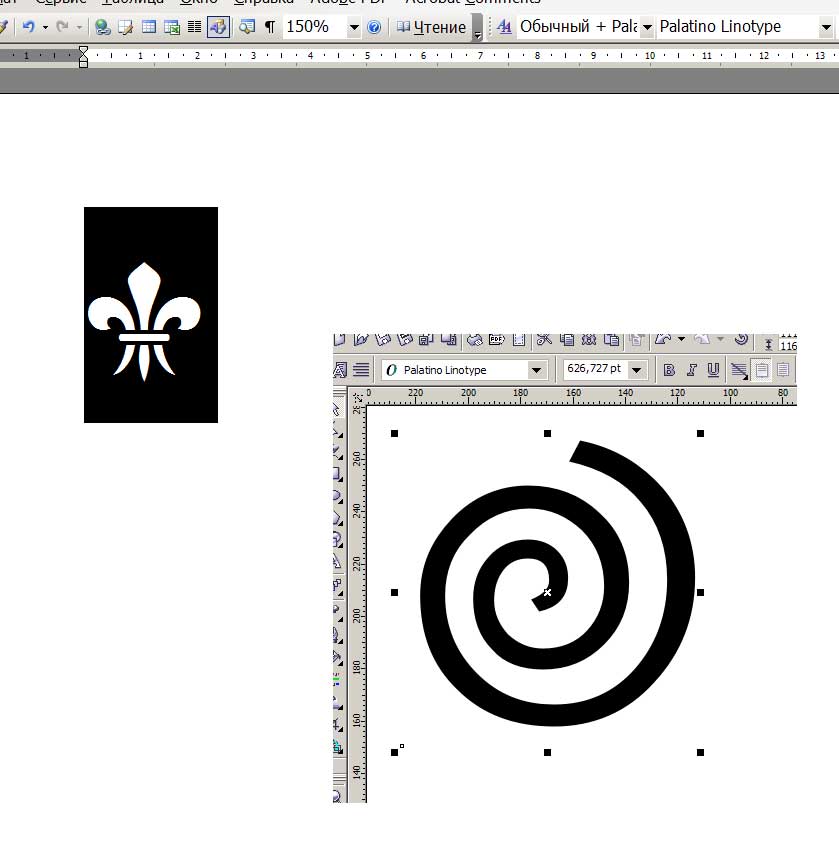Click the right-middle selection handle of spiral
This screenshot has height=850, width=839.
(x=700, y=593)
